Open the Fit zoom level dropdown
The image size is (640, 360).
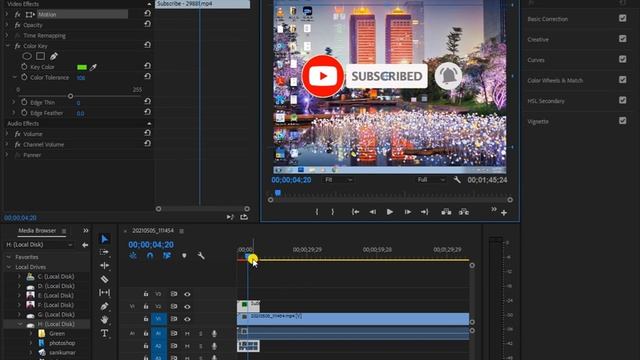[338, 180]
